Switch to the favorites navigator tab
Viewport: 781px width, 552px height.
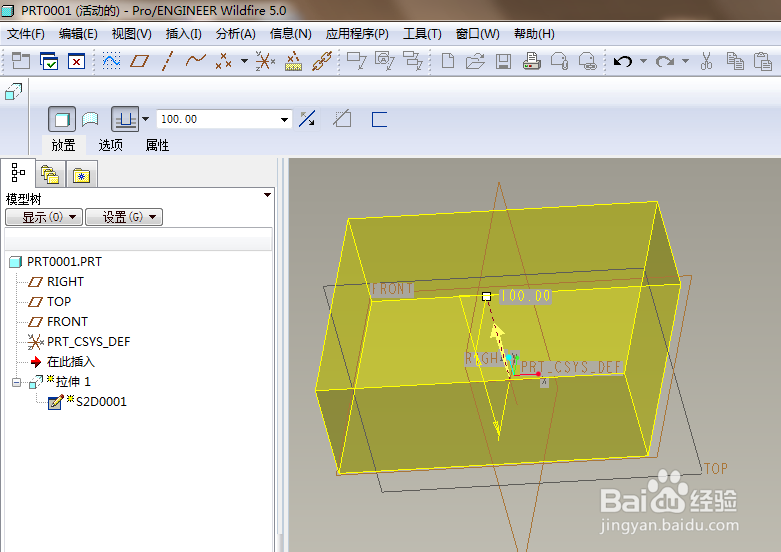(81, 175)
